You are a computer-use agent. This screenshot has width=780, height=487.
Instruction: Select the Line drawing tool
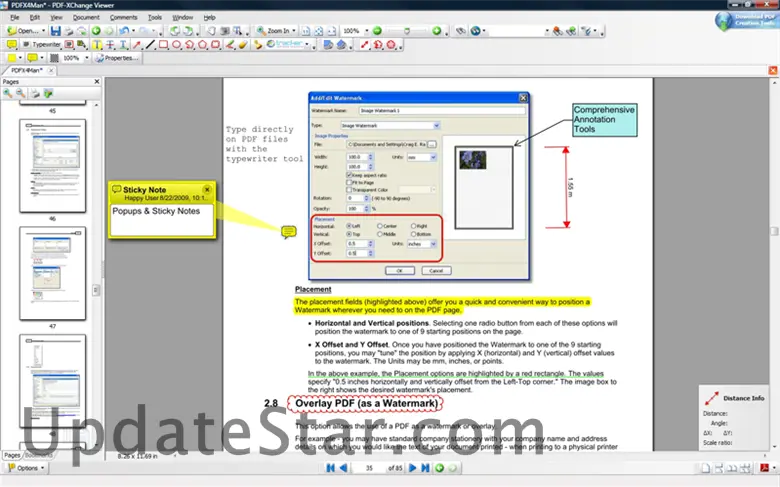click(x=150, y=45)
